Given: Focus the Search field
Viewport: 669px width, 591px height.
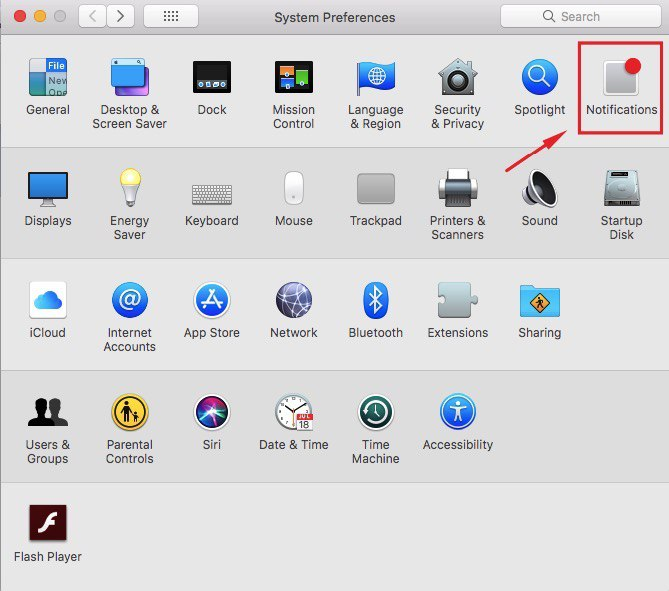Looking at the screenshot, I should (581, 16).
